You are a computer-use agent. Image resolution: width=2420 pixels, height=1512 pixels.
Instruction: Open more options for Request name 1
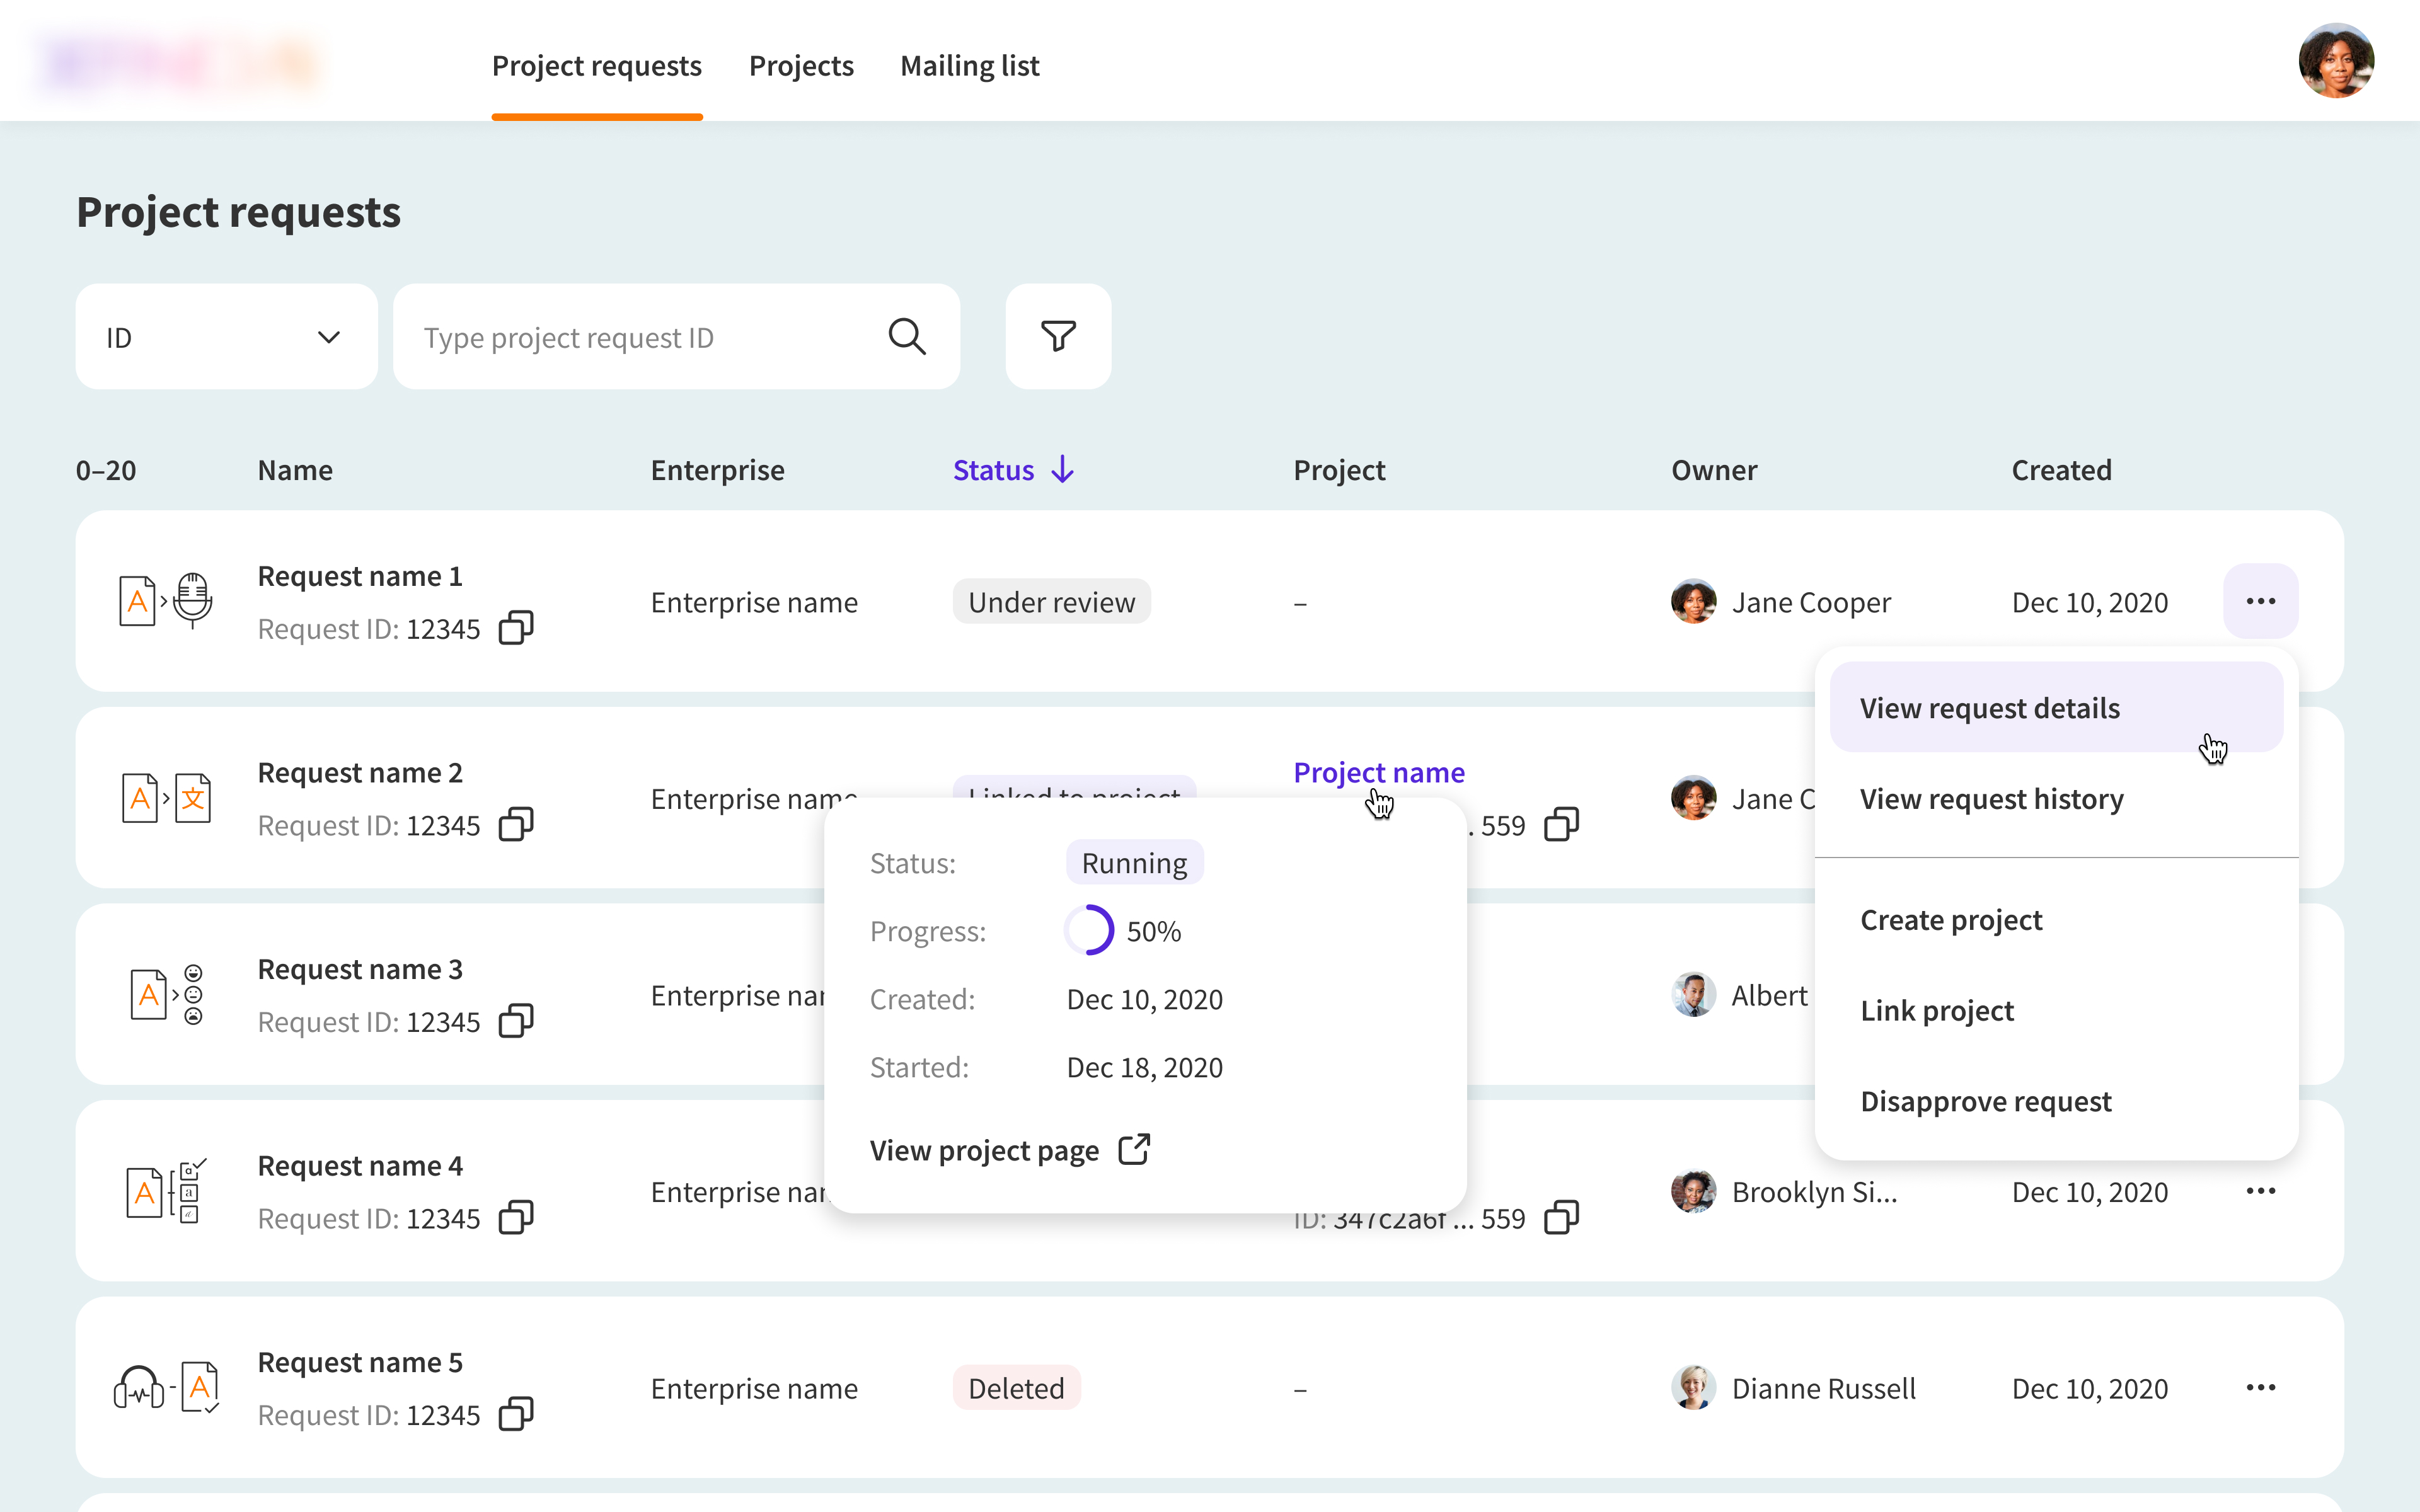(x=2260, y=601)
